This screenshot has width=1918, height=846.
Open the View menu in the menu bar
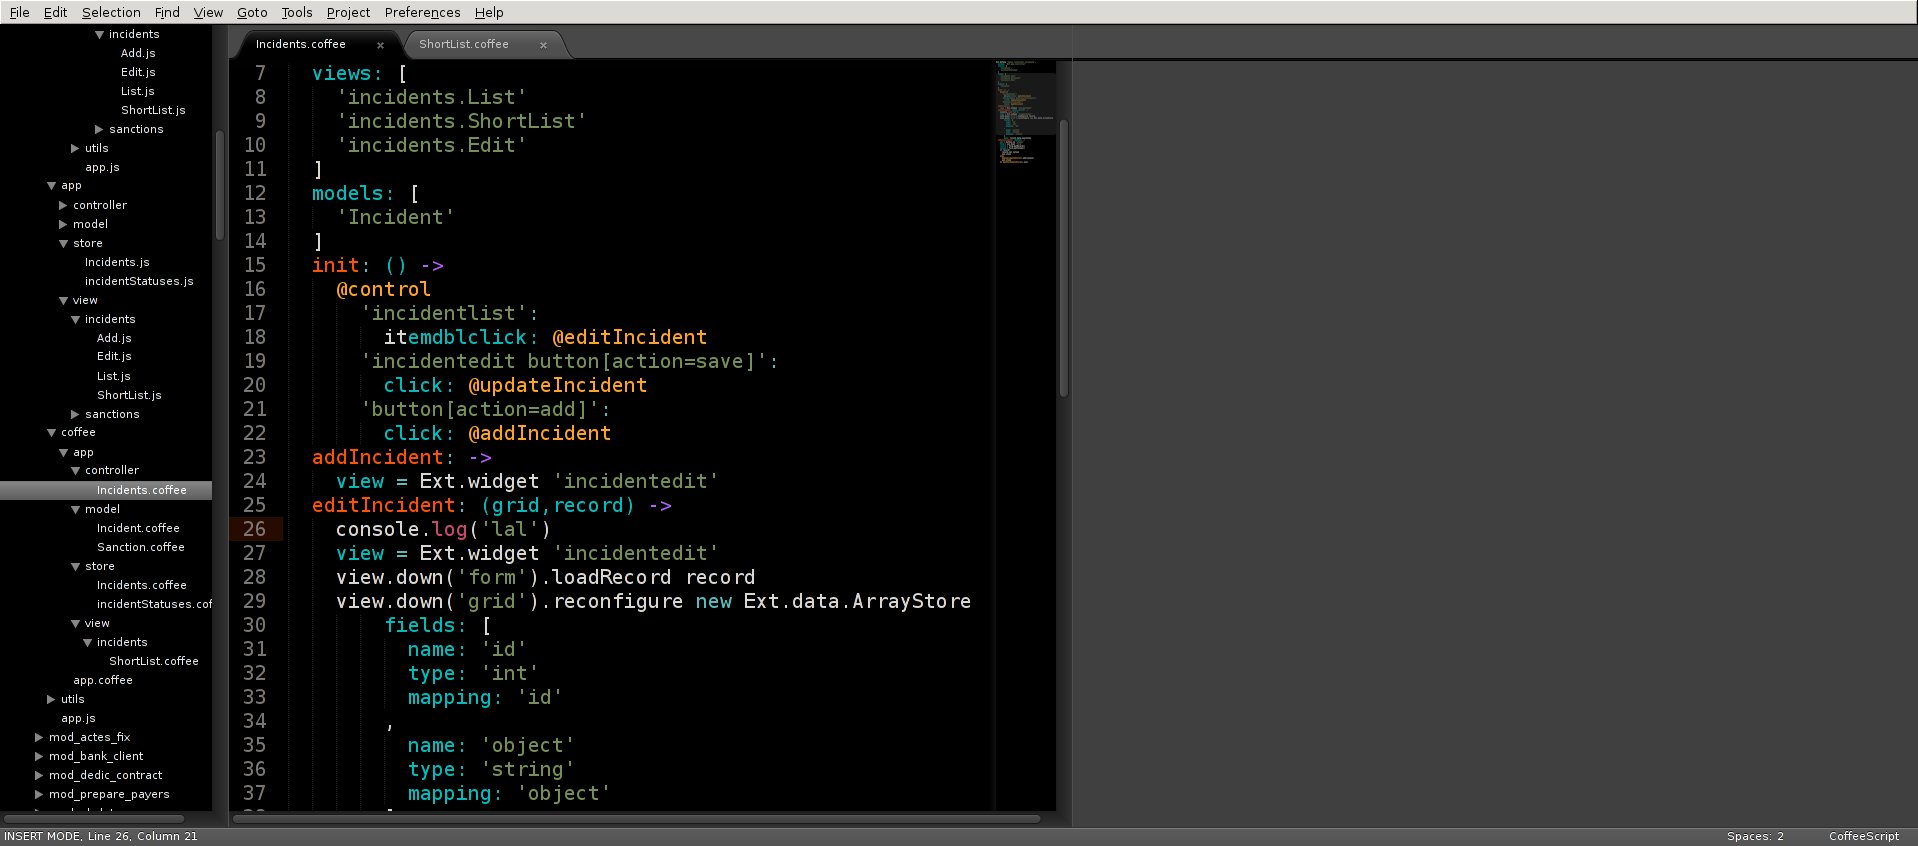(x=208, y=12)
